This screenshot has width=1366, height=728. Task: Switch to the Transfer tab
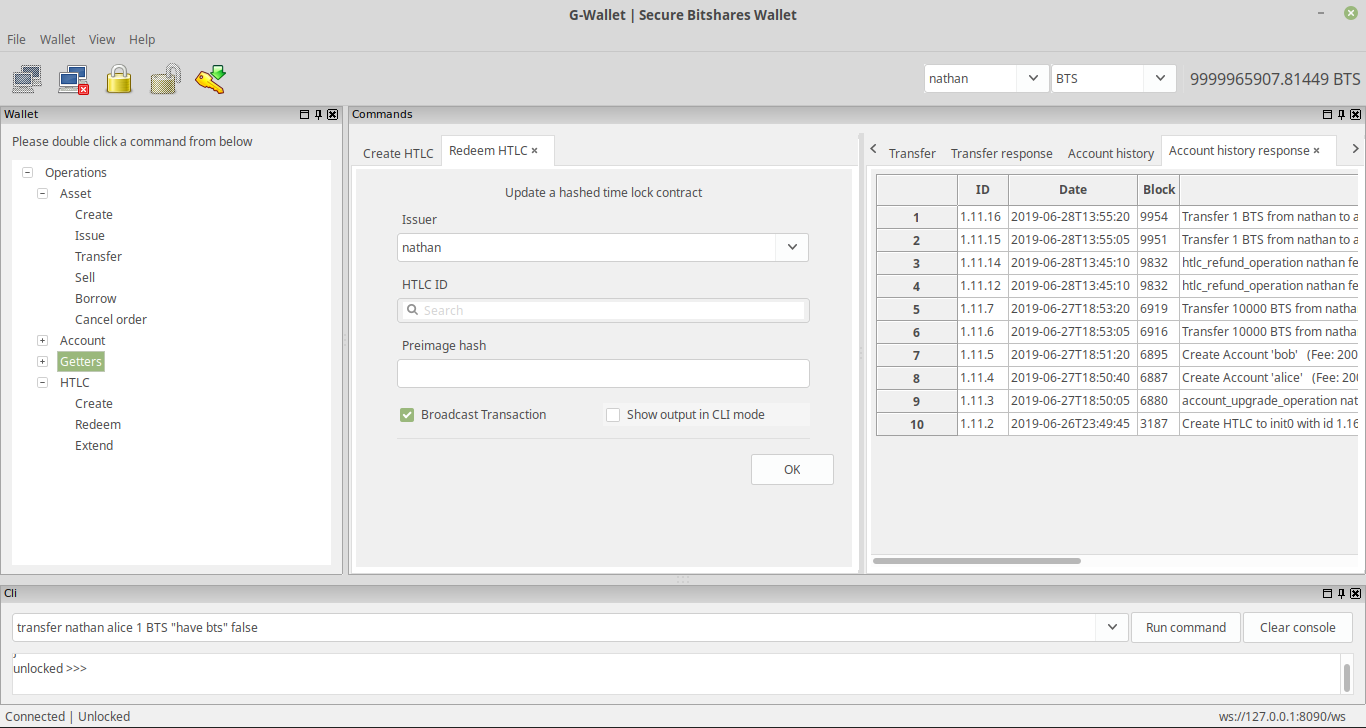[912, 153]
